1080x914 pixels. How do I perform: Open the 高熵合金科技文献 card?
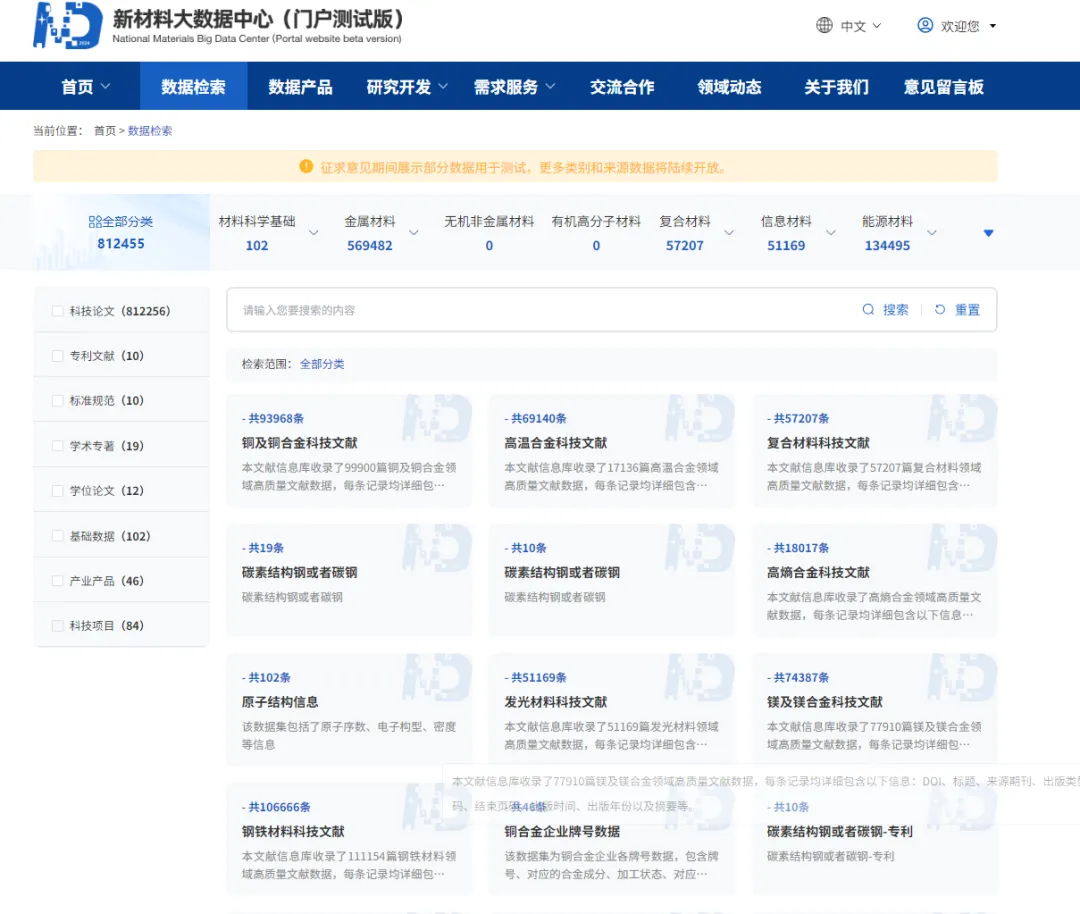pyautogui.click(x=875, y=581)
